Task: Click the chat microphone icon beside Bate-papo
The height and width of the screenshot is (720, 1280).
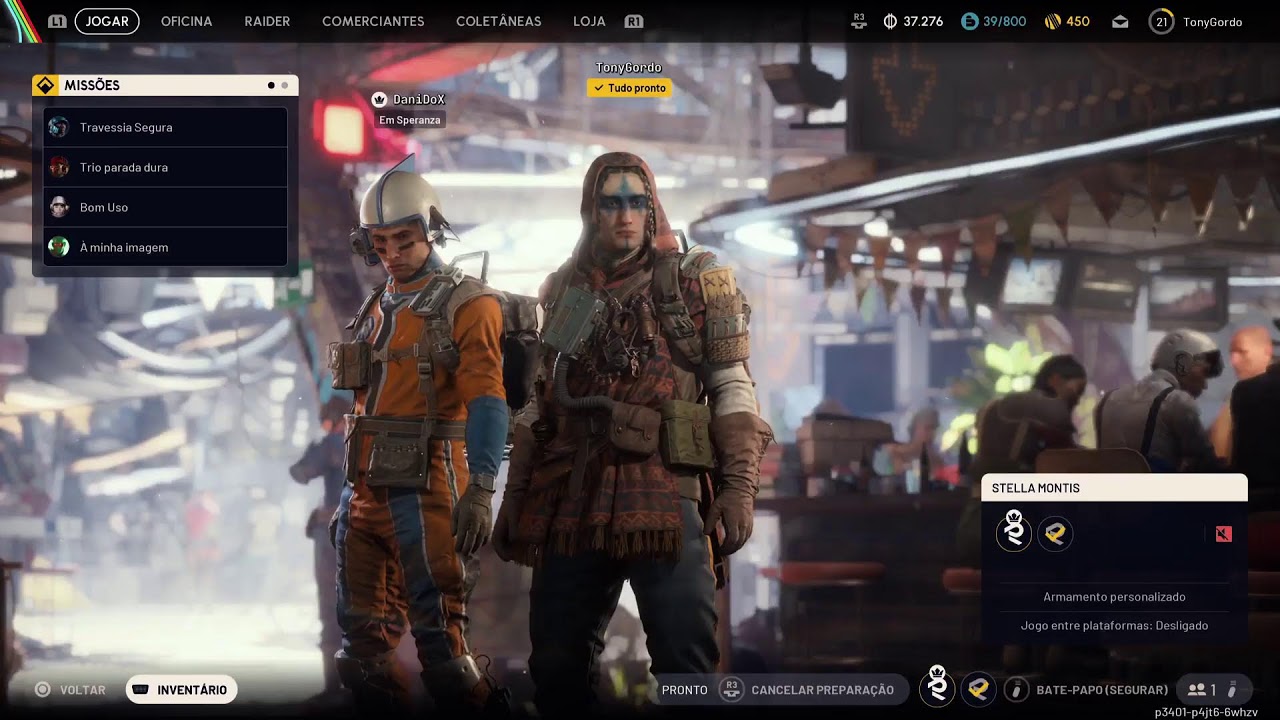Action: point(1016,689)
